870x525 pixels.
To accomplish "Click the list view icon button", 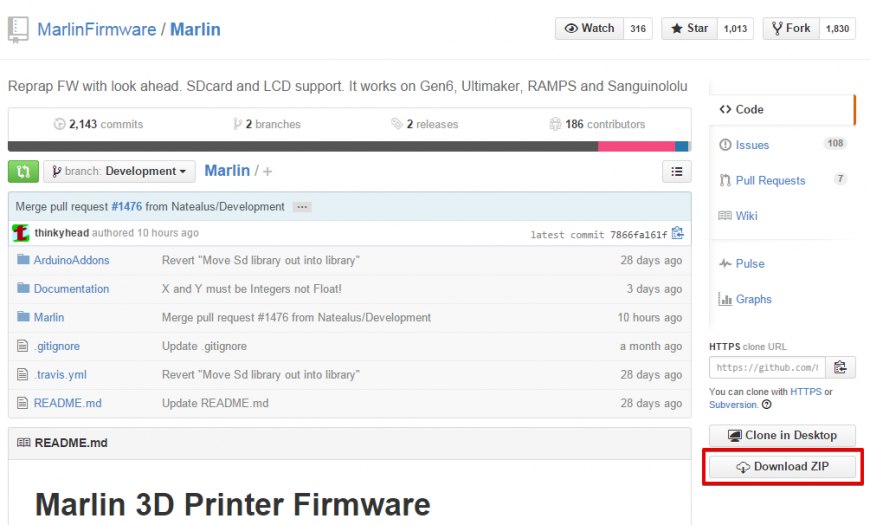I will (x=676, y=171).
